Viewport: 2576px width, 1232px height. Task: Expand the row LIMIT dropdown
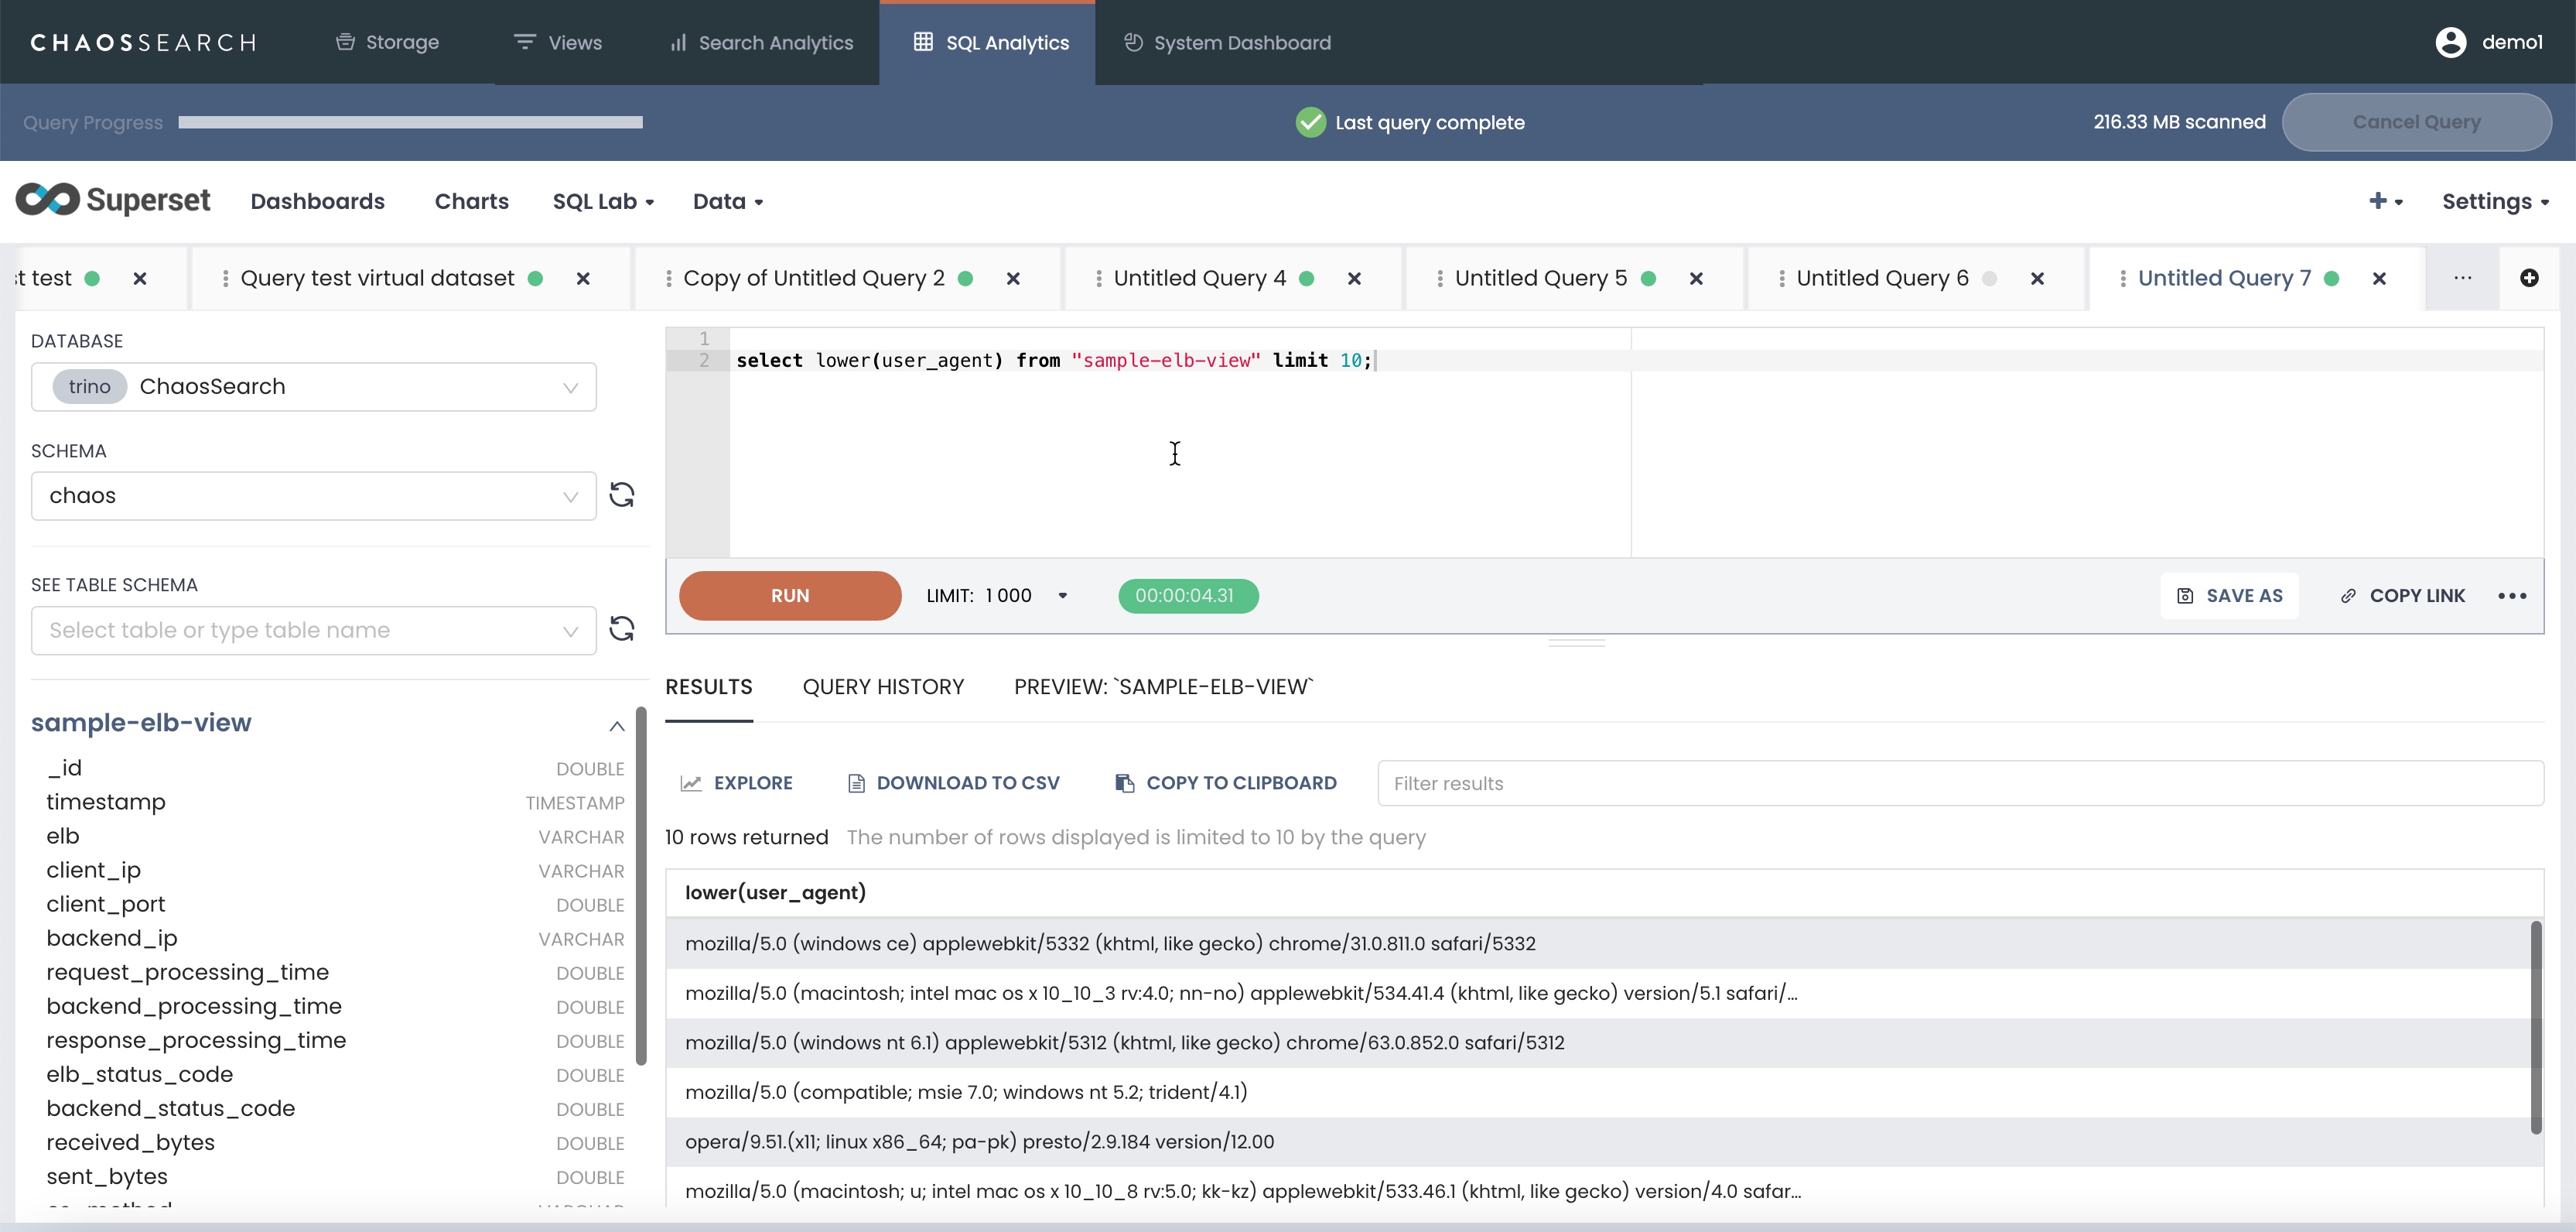point(1062,596)
